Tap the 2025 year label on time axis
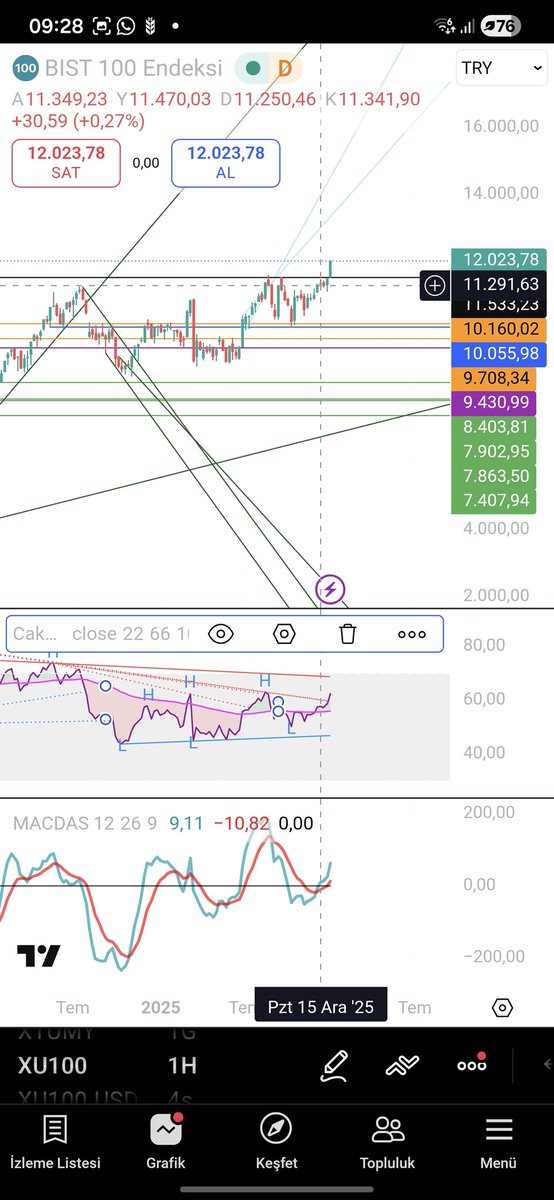554x1200 pixels. click(x=161, y=1007)
